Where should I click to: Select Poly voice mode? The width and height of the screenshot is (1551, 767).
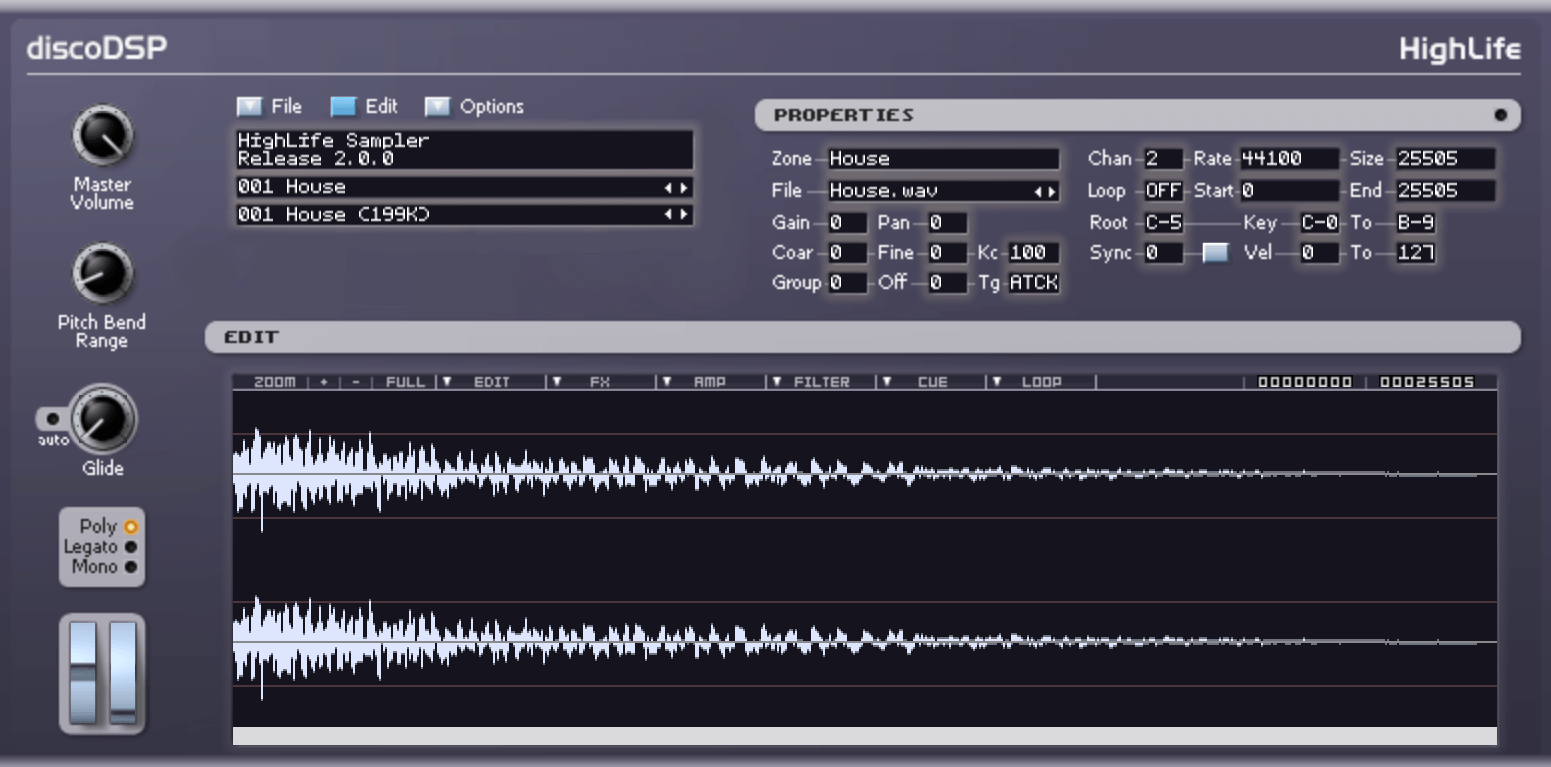click(130, 527)
